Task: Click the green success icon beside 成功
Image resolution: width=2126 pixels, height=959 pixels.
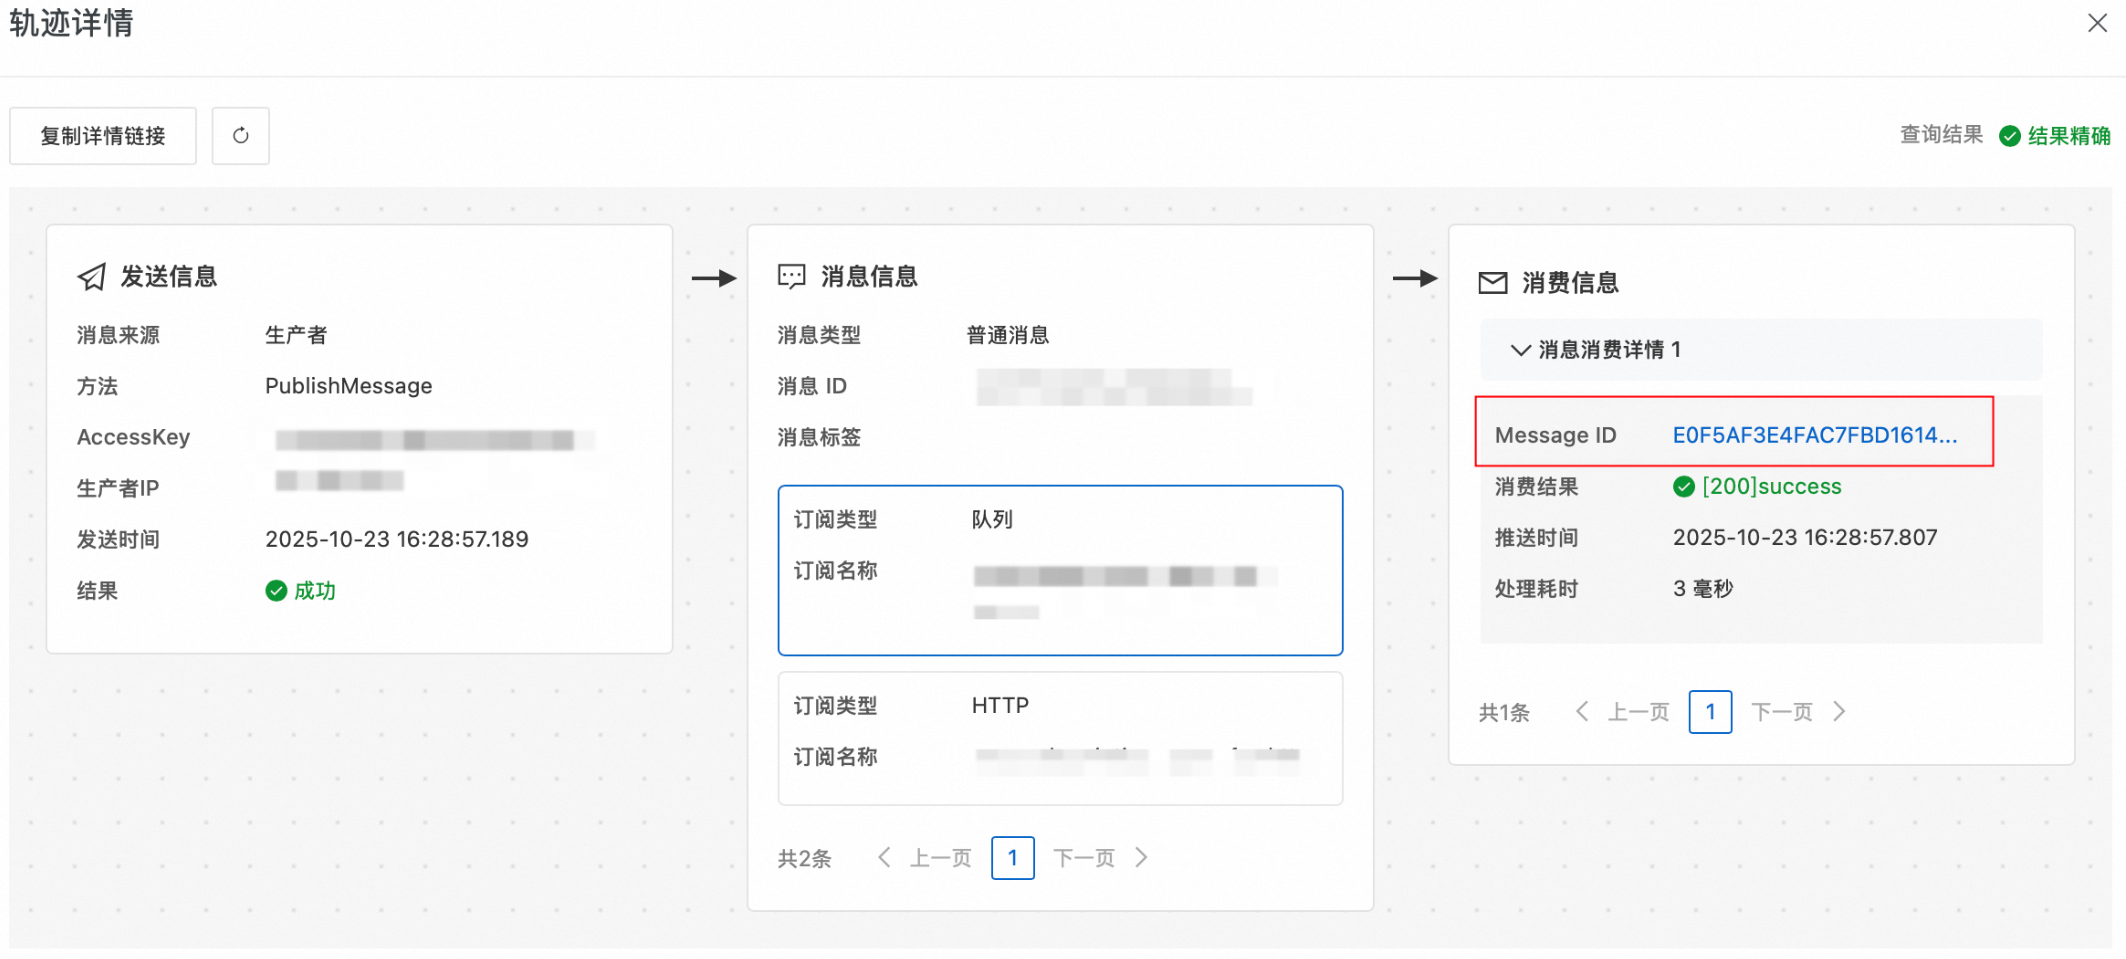Action: (x=276, y=591)
